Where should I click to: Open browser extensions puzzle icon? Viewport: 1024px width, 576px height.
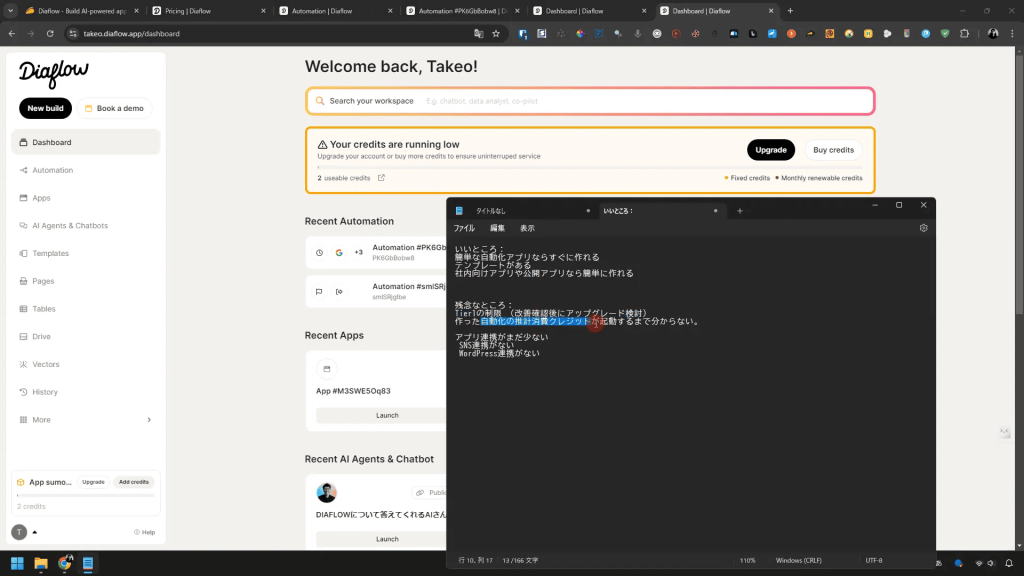[x=965, y=33]
